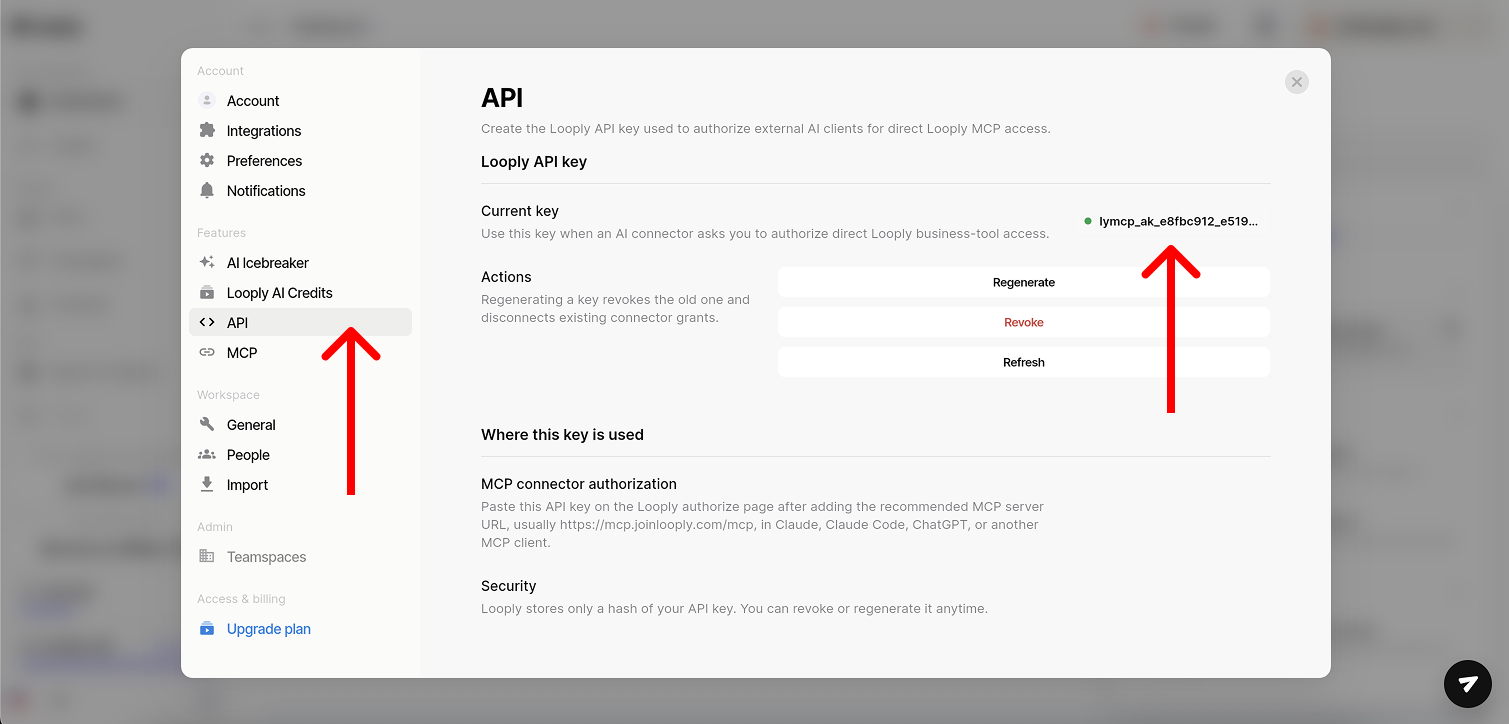Select the API item in the sidebar
Screen dimensions: 1509x724
300,322
